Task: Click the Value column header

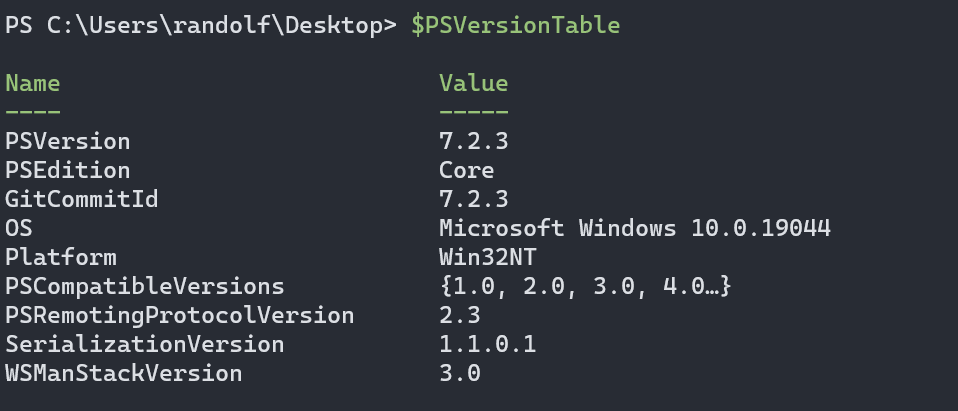Action: [x=474, y=83]
